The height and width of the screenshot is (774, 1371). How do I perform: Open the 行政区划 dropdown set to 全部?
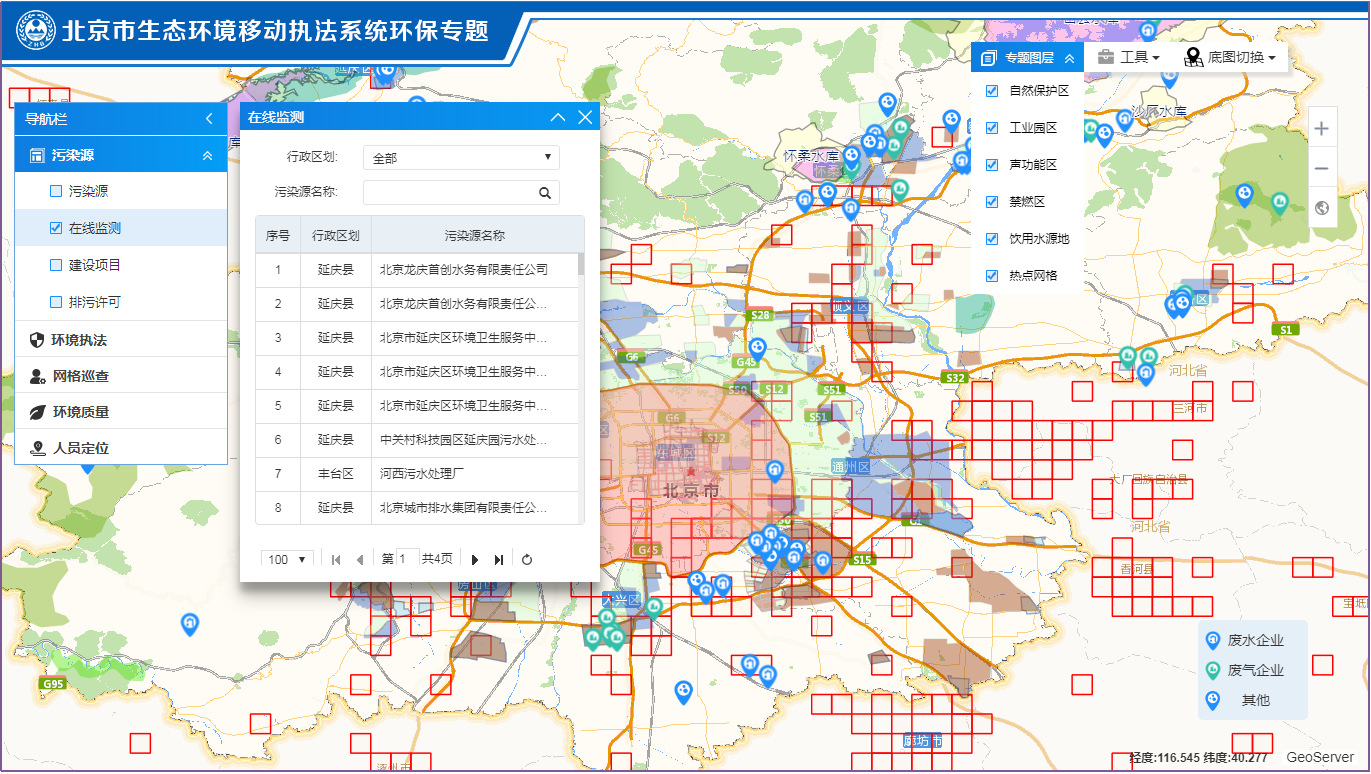(461, 158)
